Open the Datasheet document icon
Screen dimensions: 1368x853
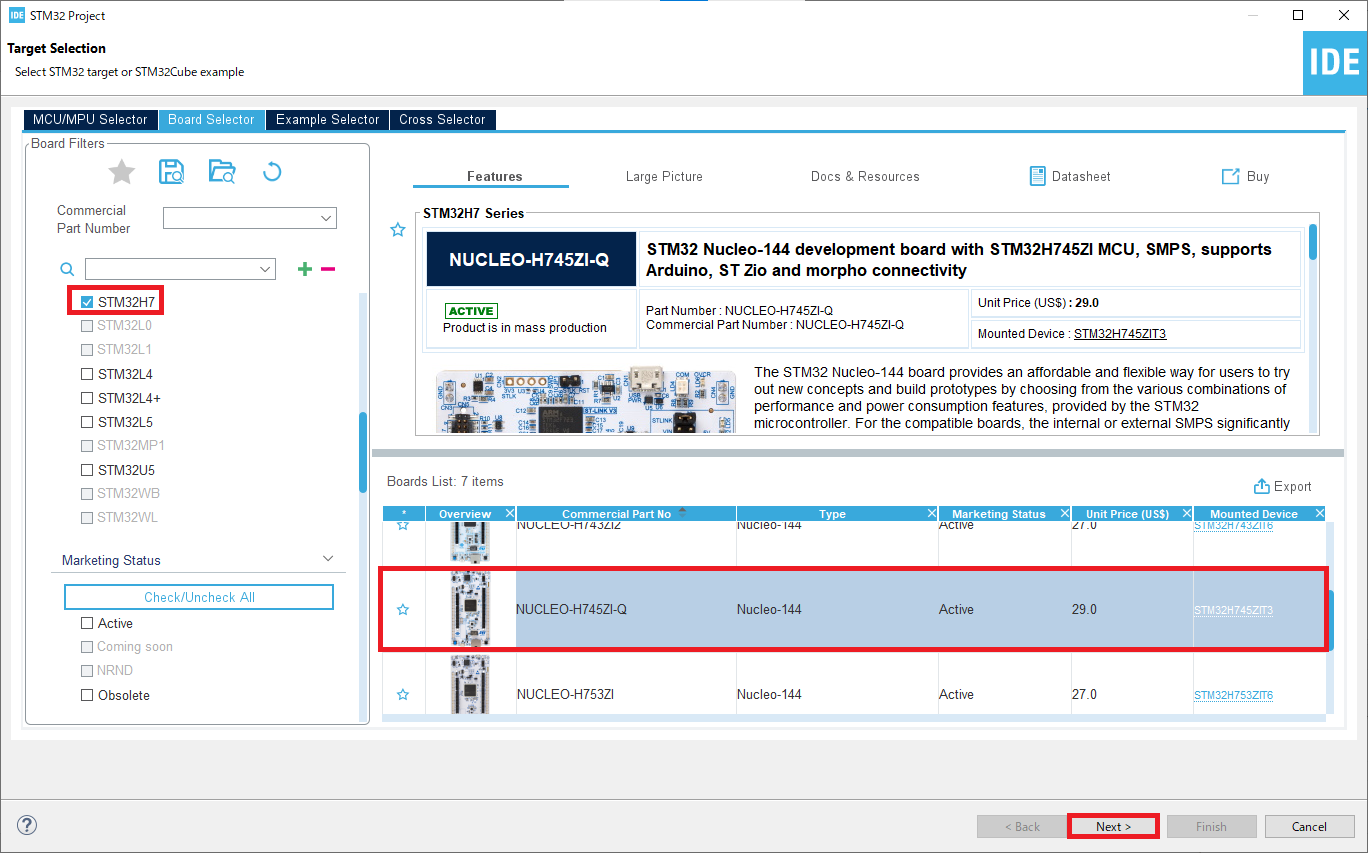[1038, 176]
